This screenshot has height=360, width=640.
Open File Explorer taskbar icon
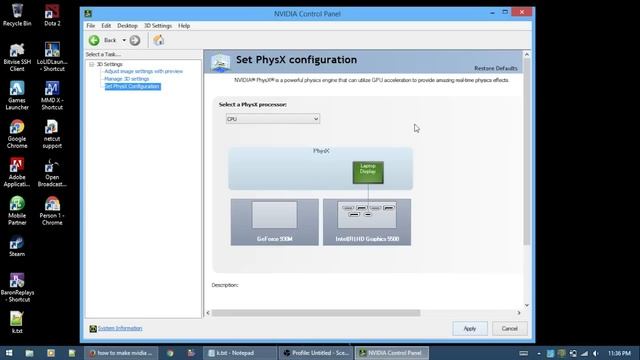click(29, 353)
